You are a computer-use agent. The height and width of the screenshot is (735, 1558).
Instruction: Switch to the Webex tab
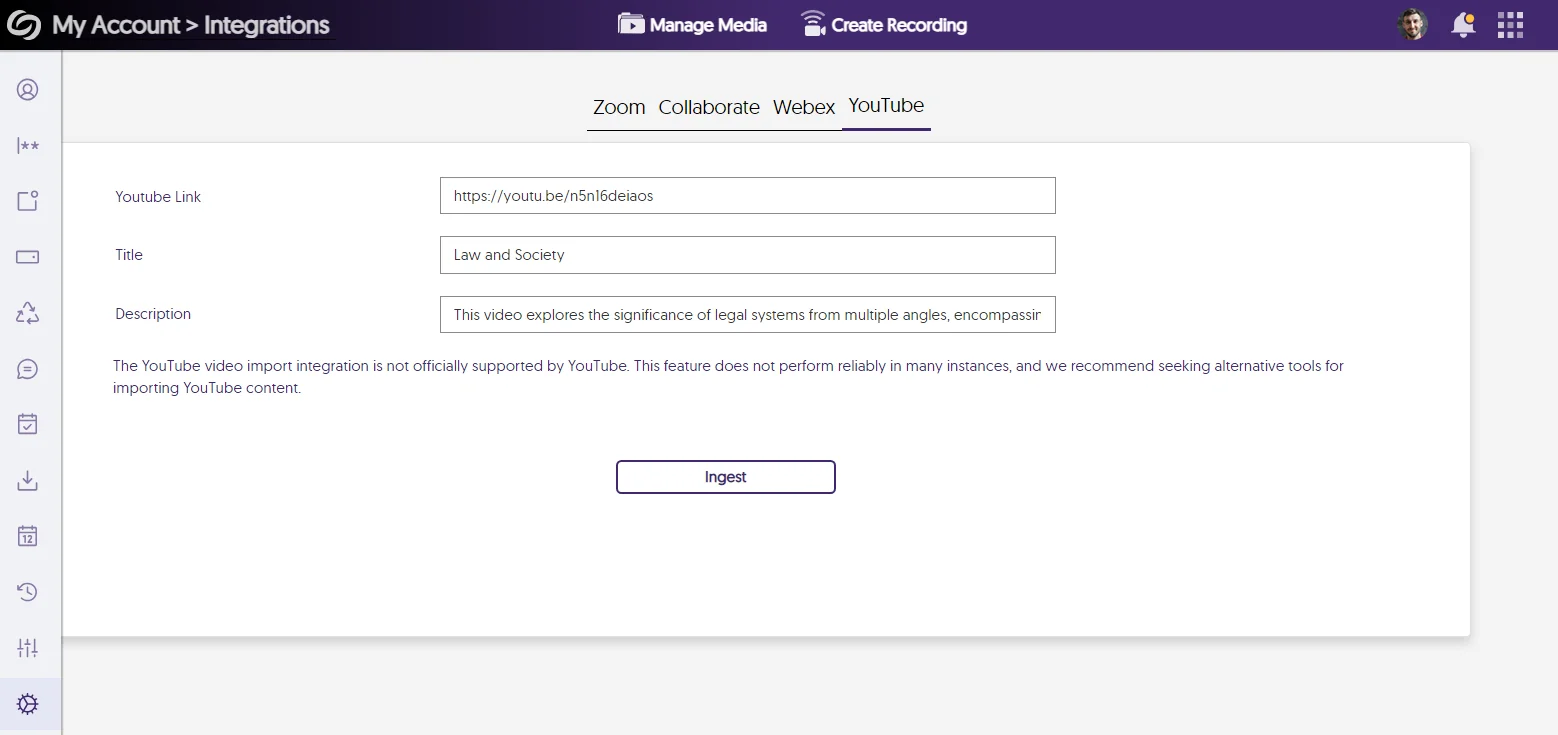point(803,107)
